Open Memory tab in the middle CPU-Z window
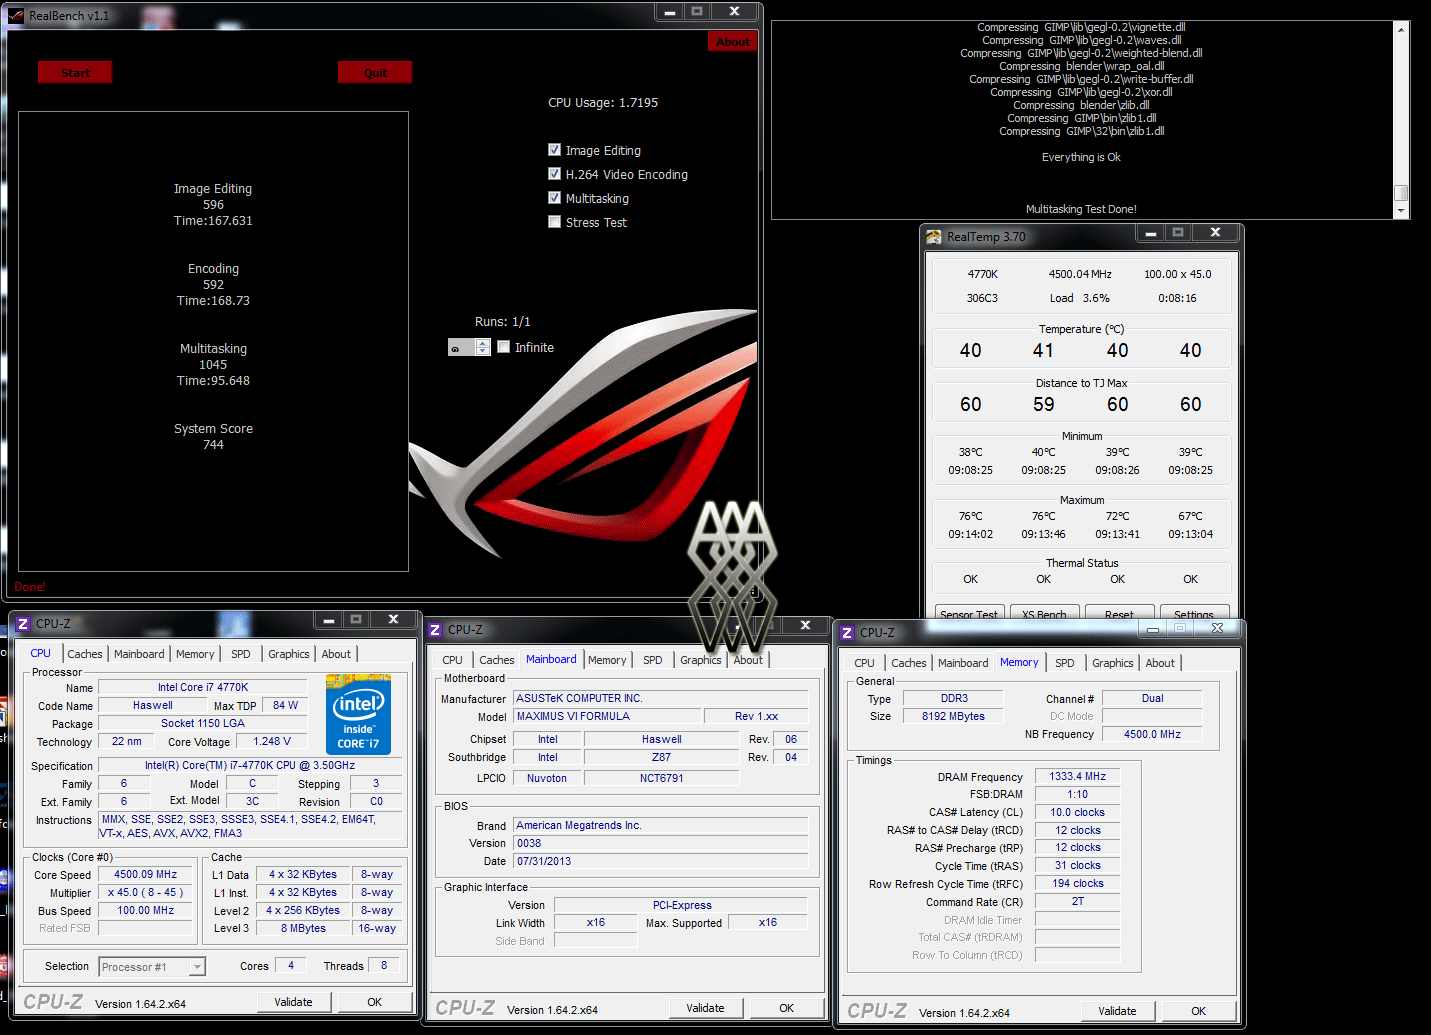 pos(607,660)
